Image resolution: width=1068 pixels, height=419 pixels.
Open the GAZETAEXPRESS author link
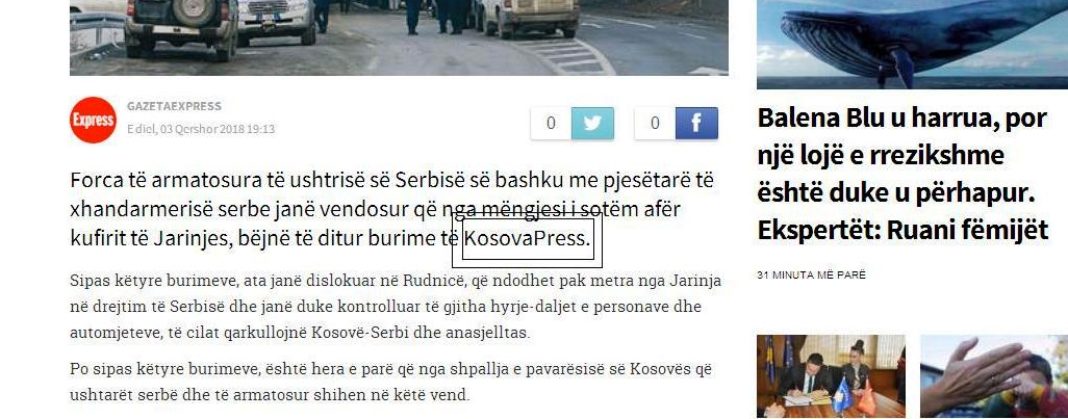tap(174, 106)
